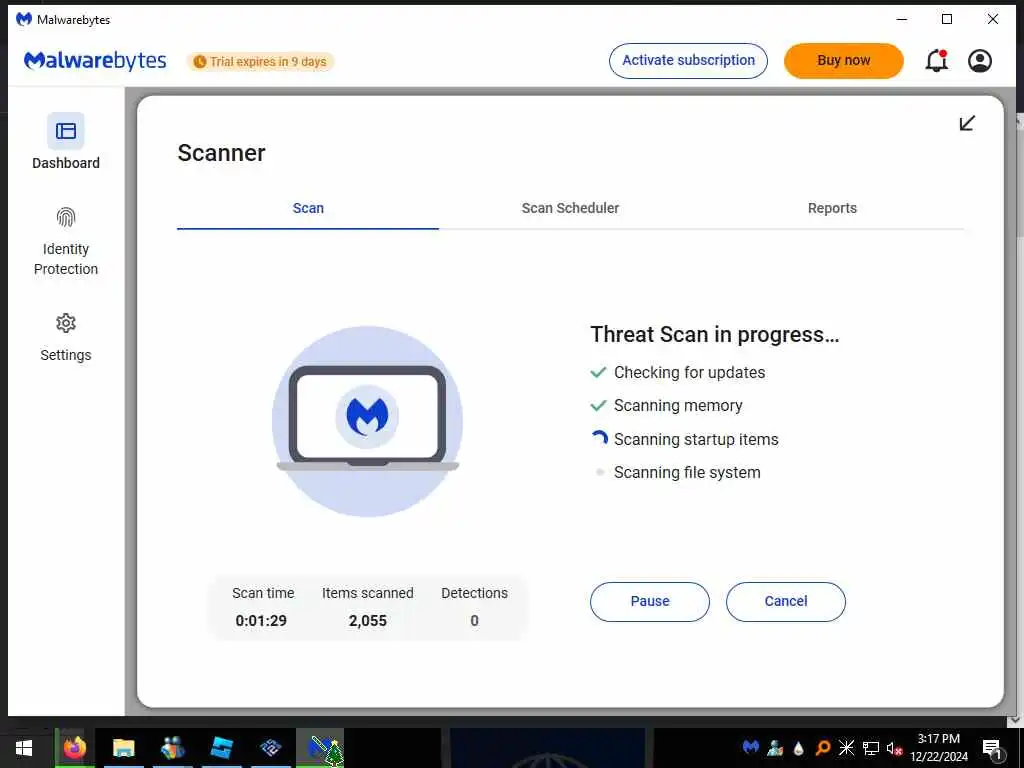This screenshot has width=1024, height=768.
Task: Click the Trial expires in 9 days badge
Action: [261, 61]
